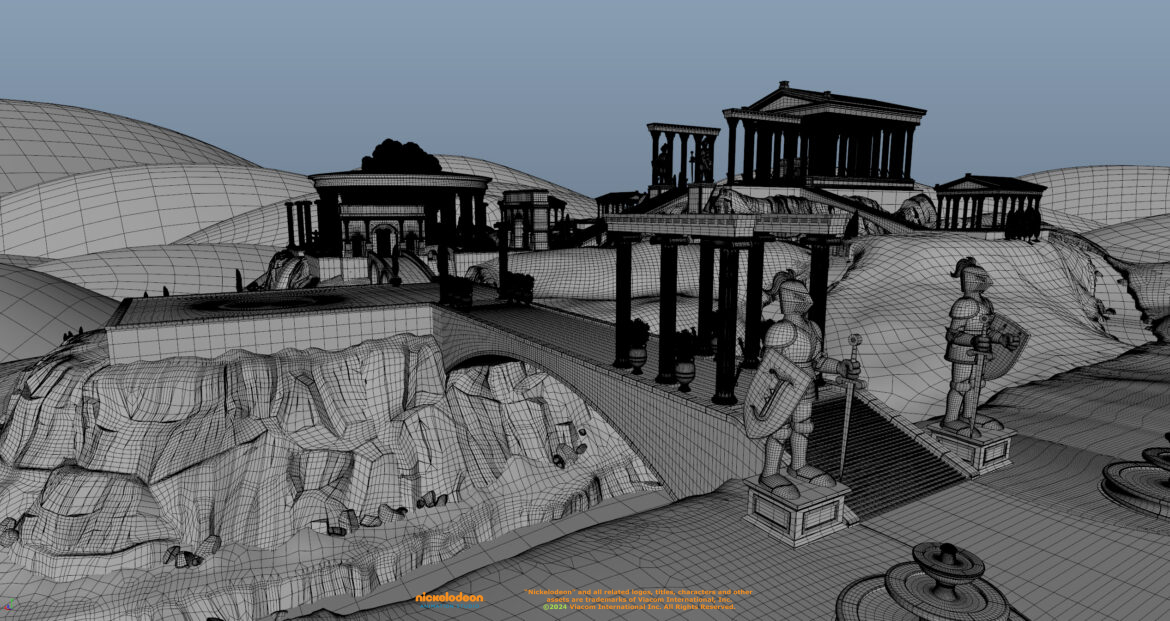The image size is (1170, 621).
Task: Select the ruined colonnade left of the temple
Action: [x=682, y=155]
